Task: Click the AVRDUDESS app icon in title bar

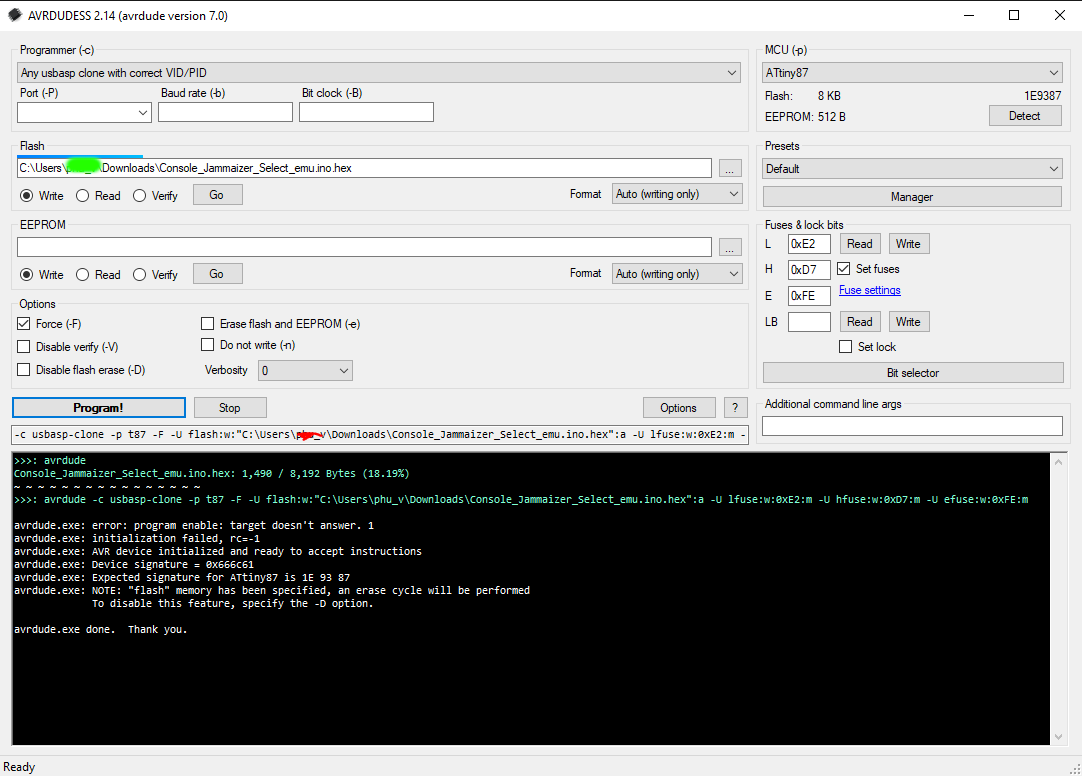Action: 14,15
